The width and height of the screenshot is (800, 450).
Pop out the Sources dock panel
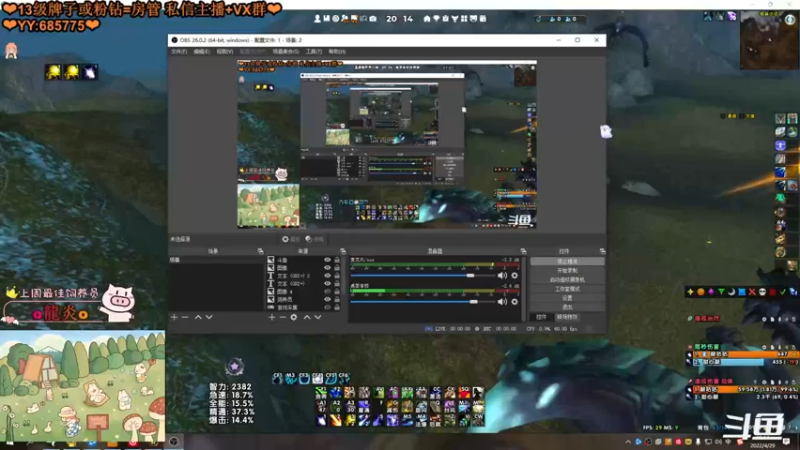343,251
